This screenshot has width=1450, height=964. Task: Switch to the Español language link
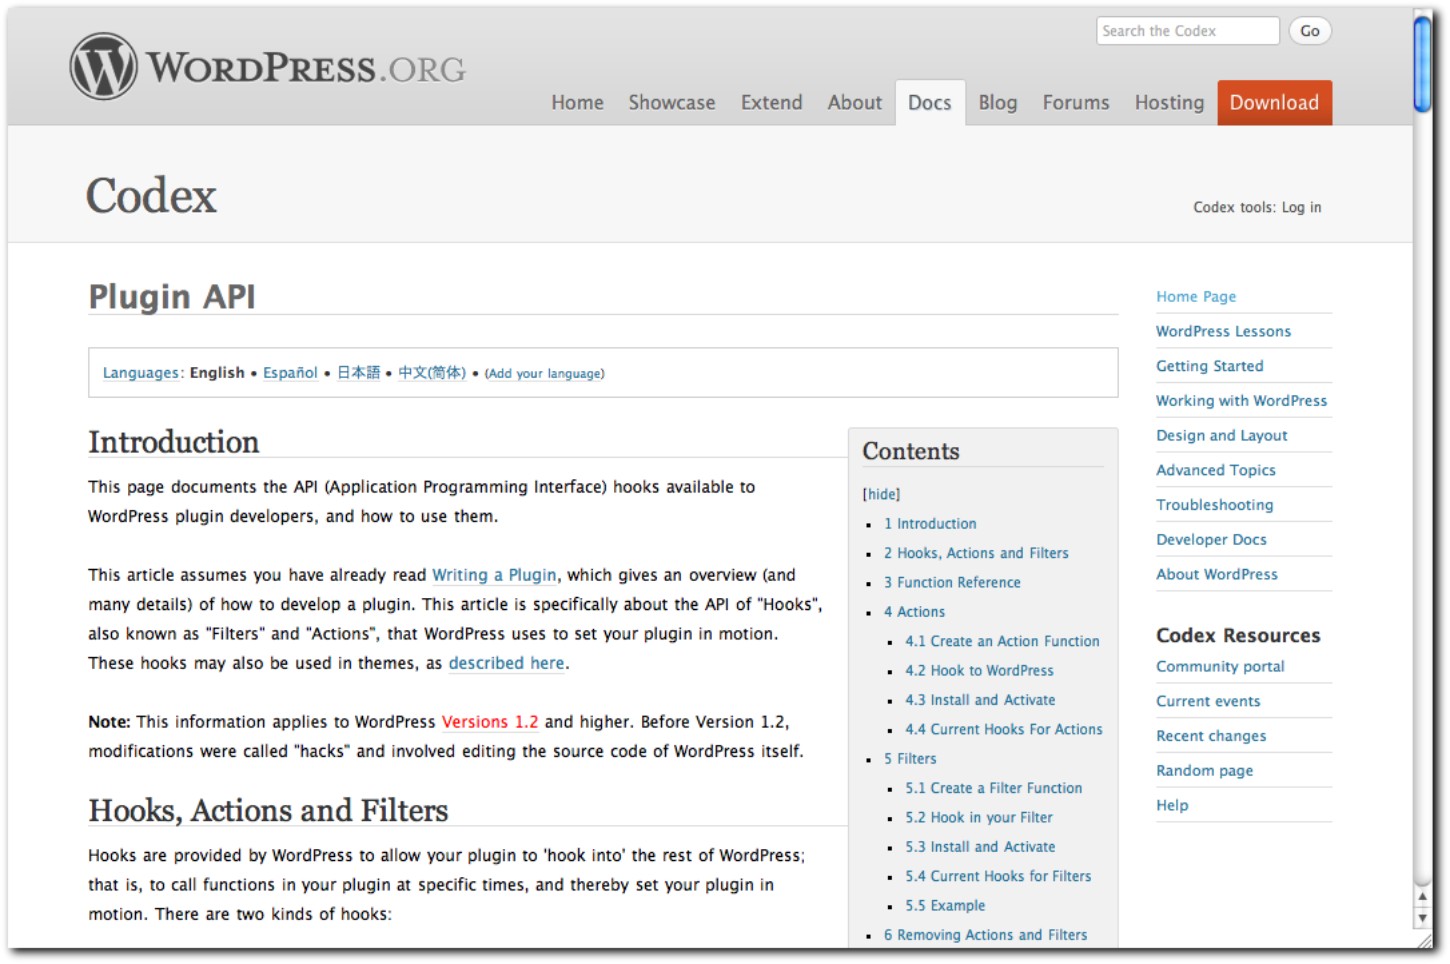tap(290, 373)
